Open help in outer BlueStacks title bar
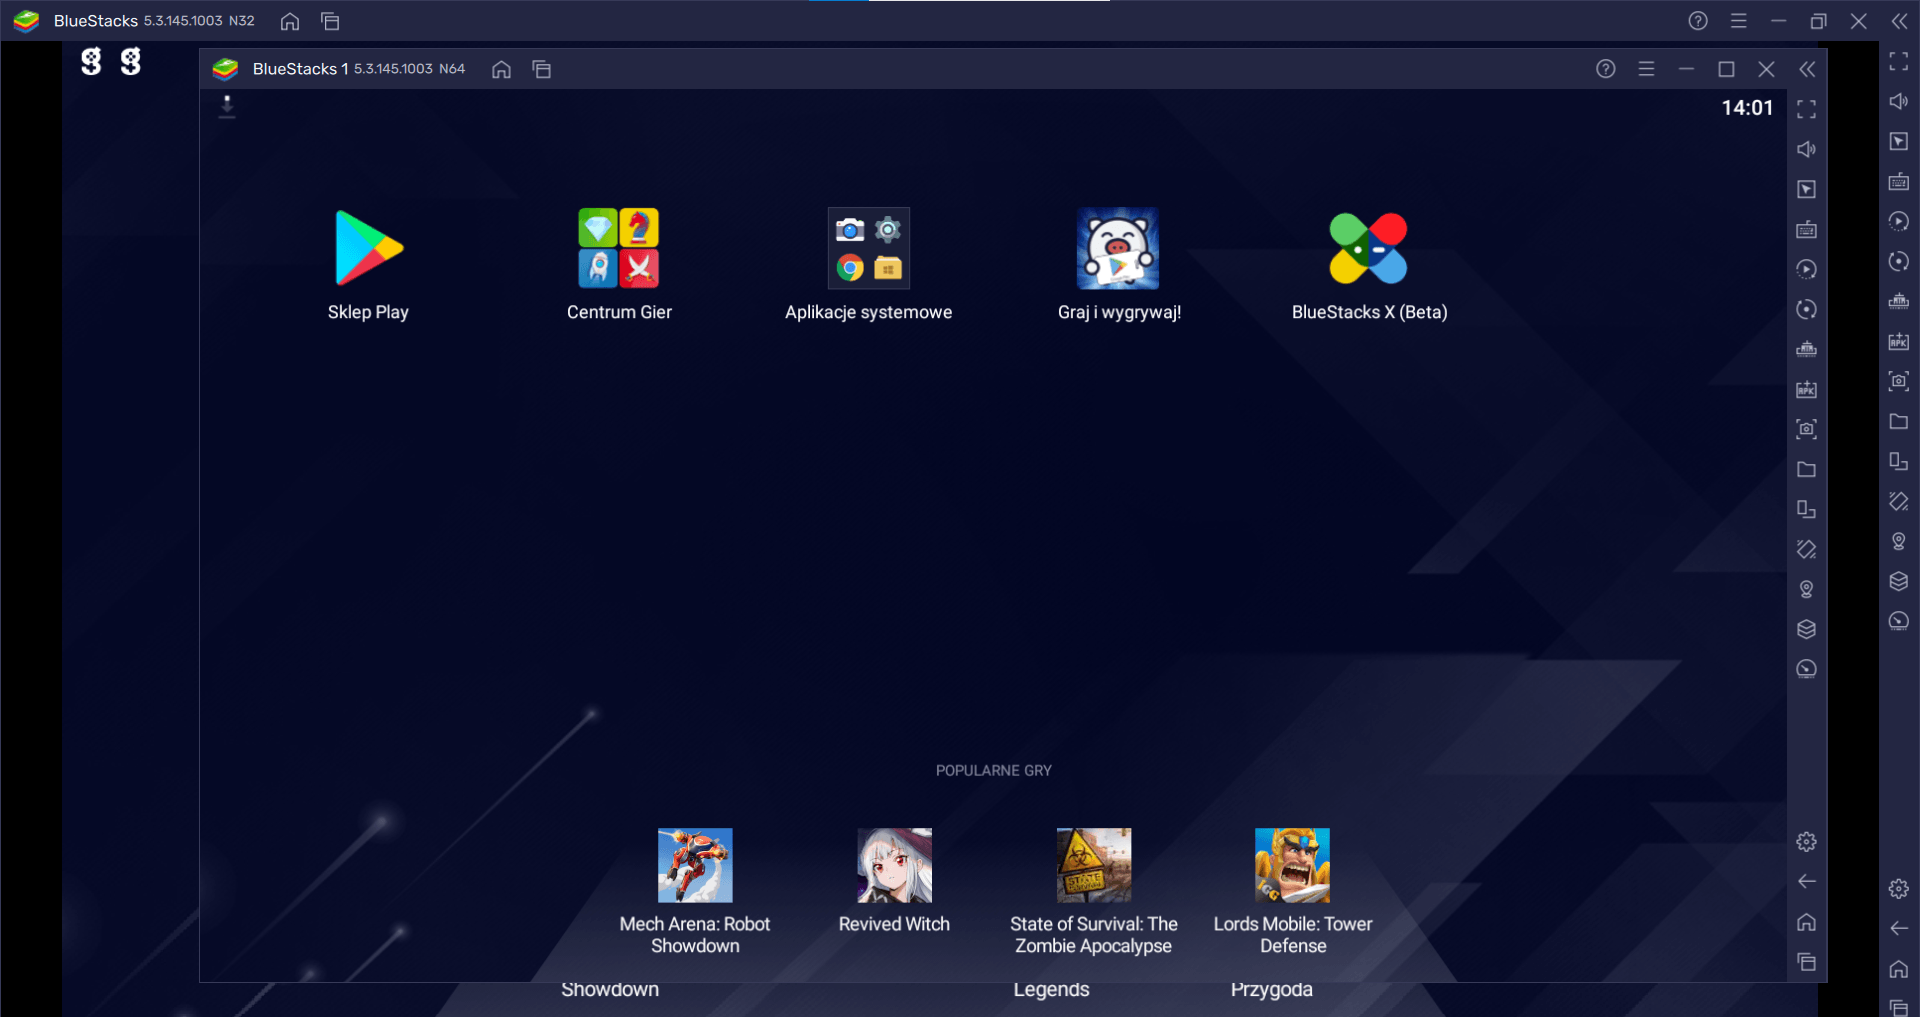 1698,21
